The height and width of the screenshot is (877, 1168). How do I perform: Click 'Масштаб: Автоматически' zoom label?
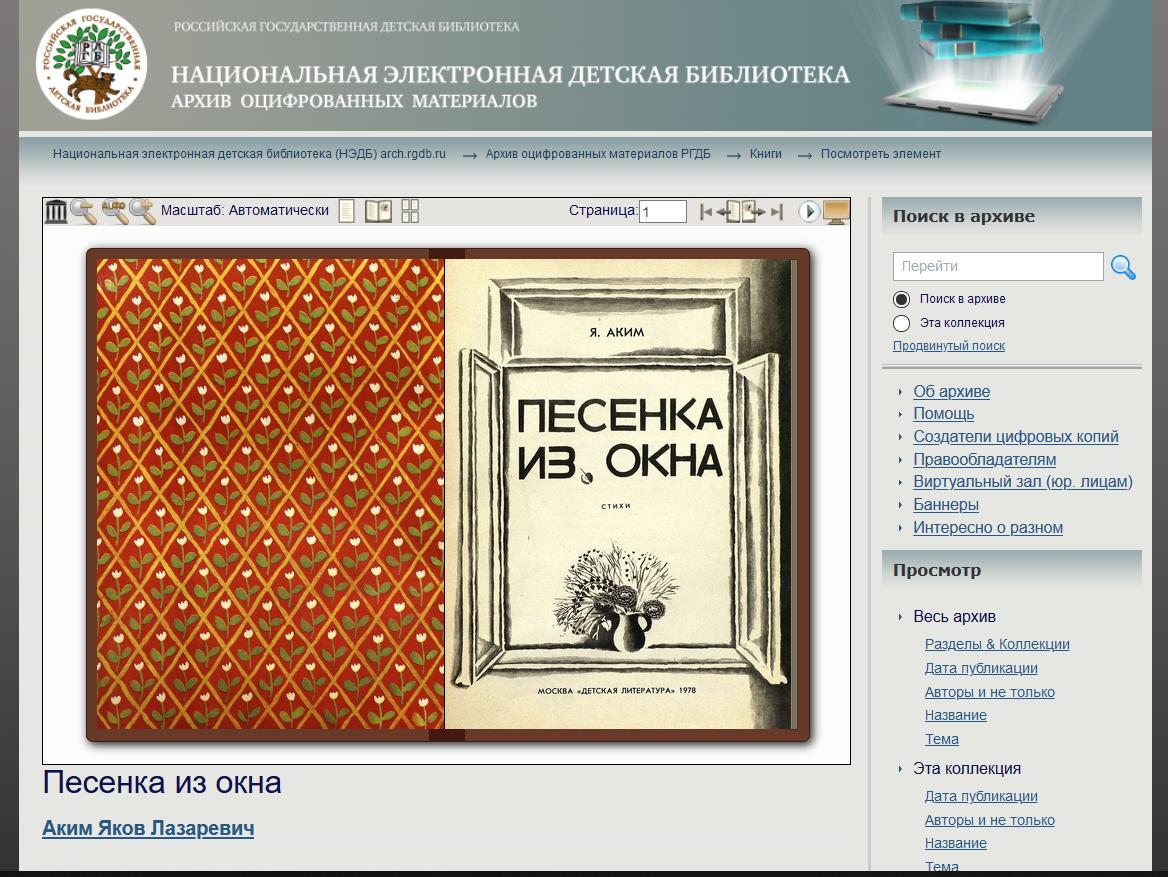(x=244, y=211)
